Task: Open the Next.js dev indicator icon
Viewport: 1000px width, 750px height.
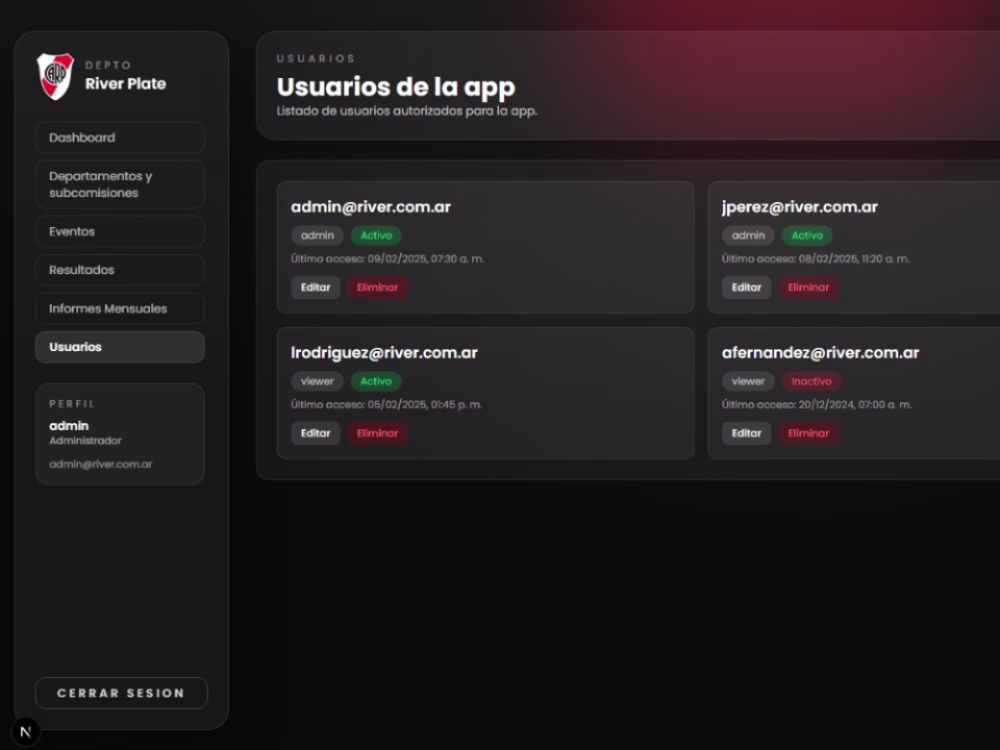Action: tap(26, 732)
